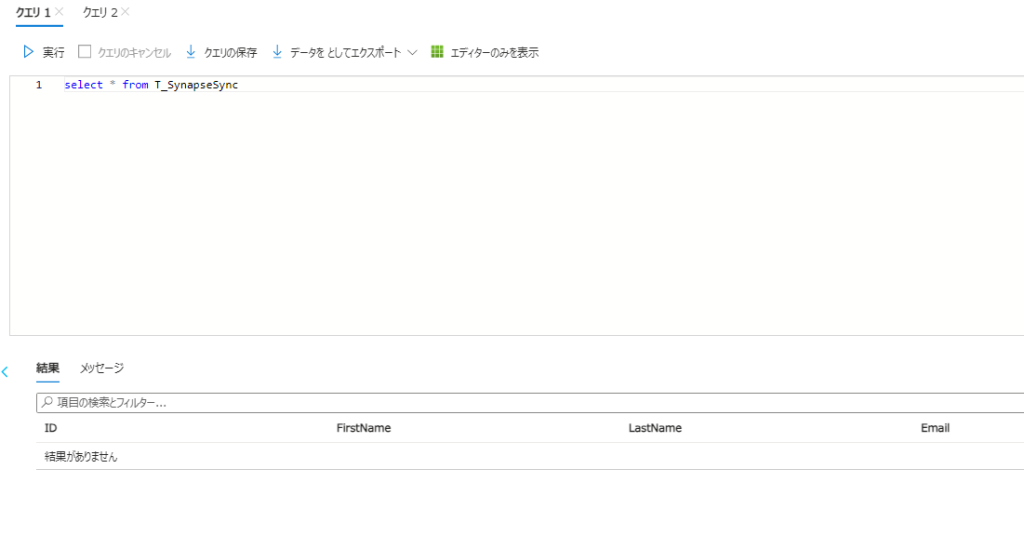Click the magnifier icon in results filter
Image resolution: width=1024 pixels, height=536 pixels.
pos(46,402)
